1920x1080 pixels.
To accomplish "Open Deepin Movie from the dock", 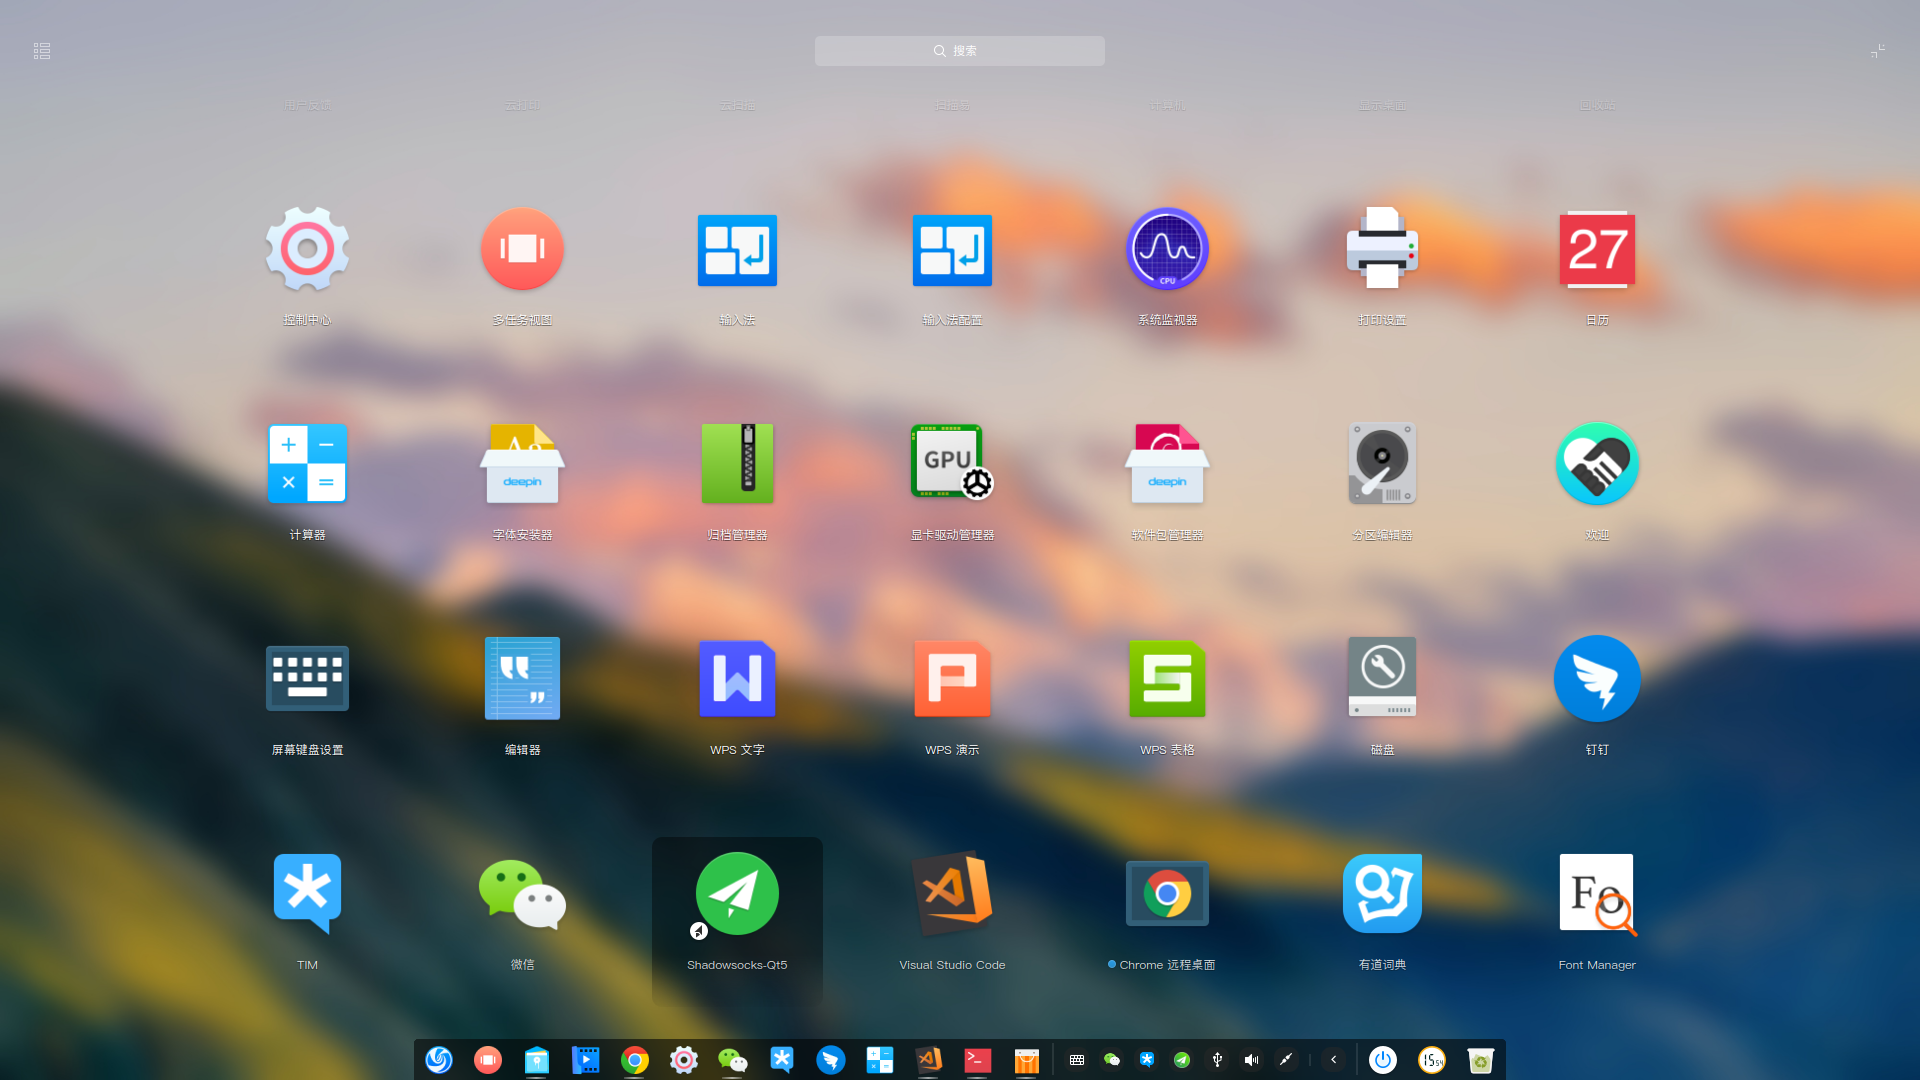I will (x=586, y=1060).
